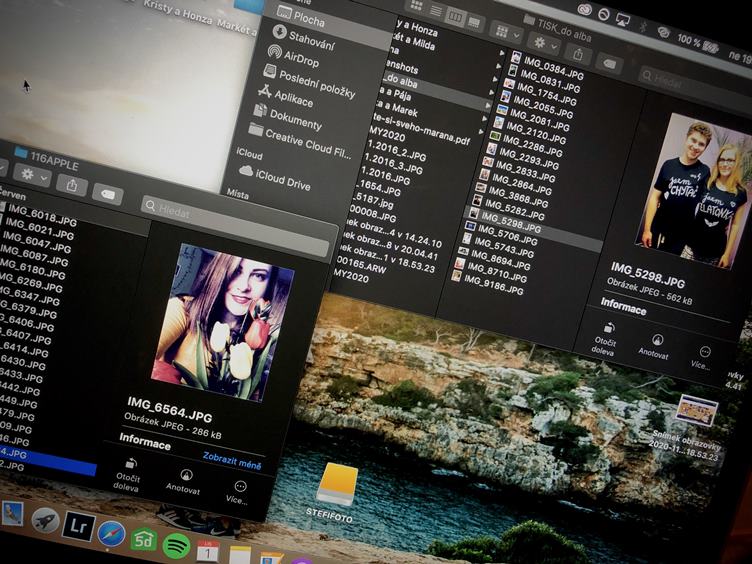Select IMG_6347.JPG in 116APPLE list

point(32,294)
